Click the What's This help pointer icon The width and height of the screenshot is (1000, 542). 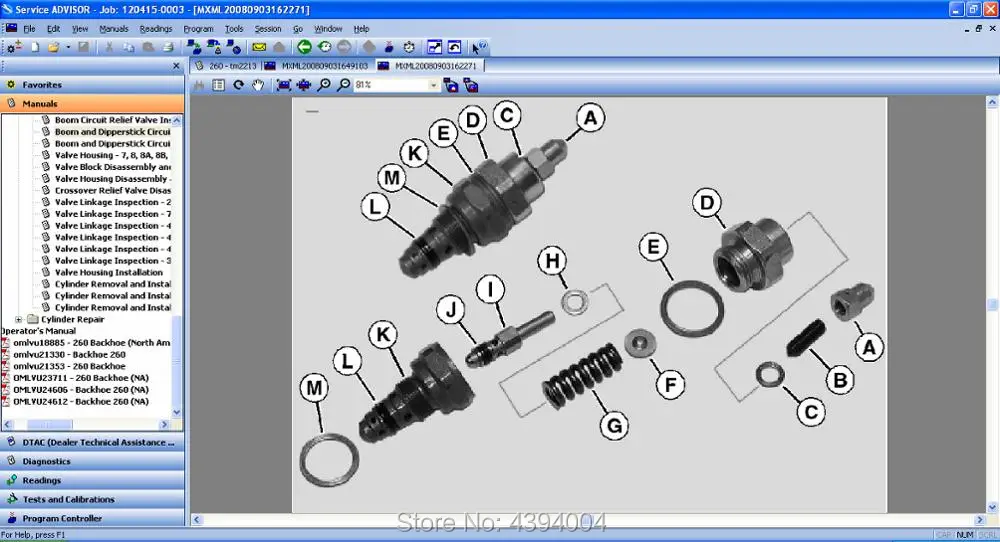click(479, 47)
